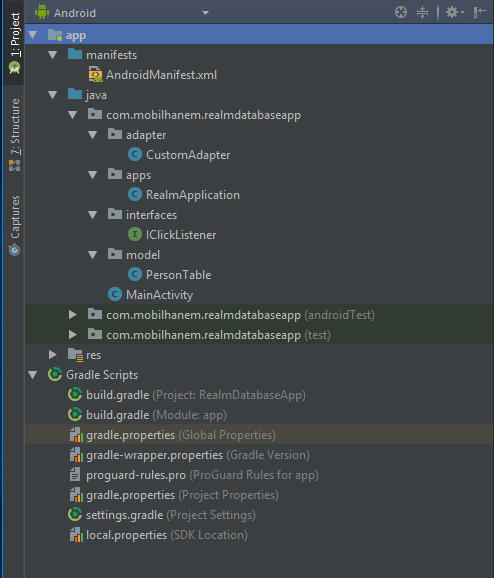Select build.gradle (Module: app)
Screen dimensions: 494x578
click(x=156, y=415)
